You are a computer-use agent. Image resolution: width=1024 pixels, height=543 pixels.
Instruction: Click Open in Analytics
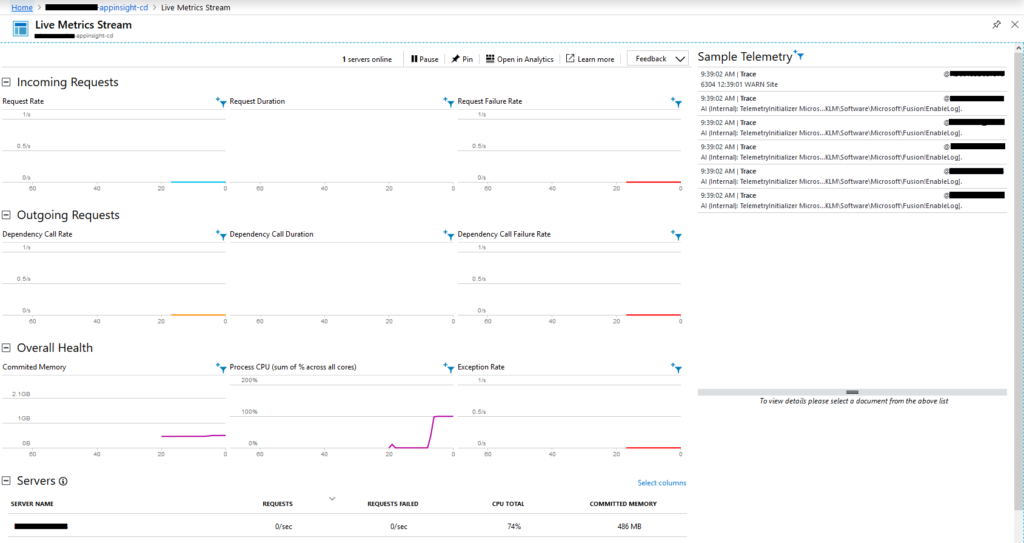pos(520,59)
